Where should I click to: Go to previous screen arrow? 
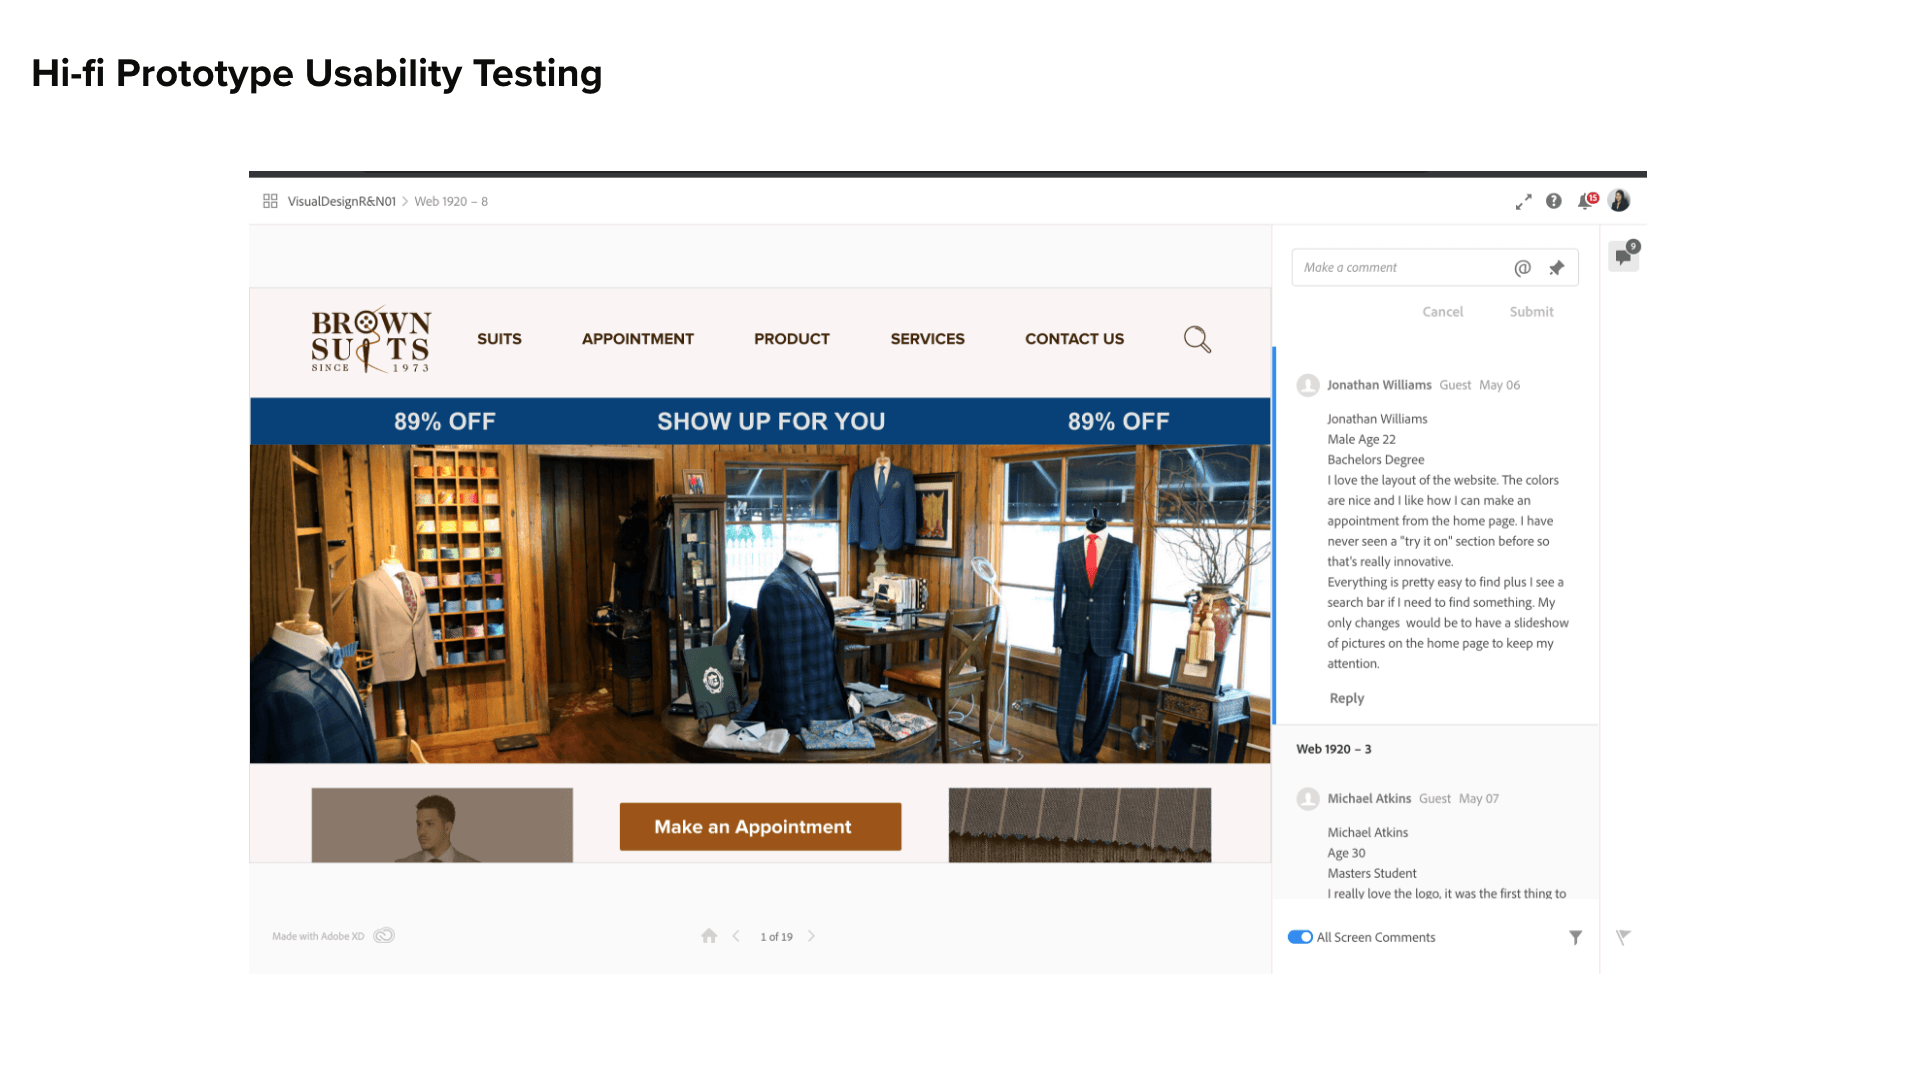coord(736,936)
